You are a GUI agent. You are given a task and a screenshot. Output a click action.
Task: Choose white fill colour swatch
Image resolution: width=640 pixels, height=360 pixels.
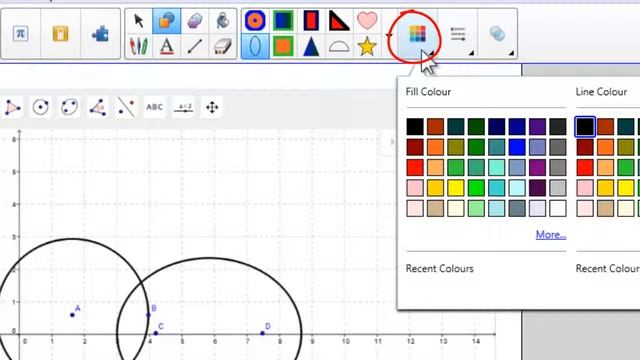558,209
